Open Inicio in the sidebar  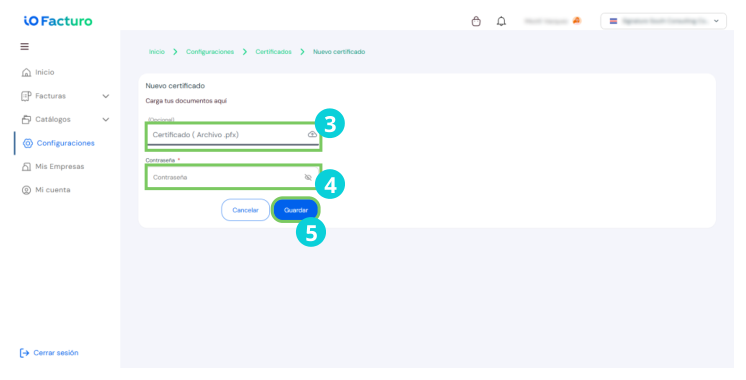point(45,72)
